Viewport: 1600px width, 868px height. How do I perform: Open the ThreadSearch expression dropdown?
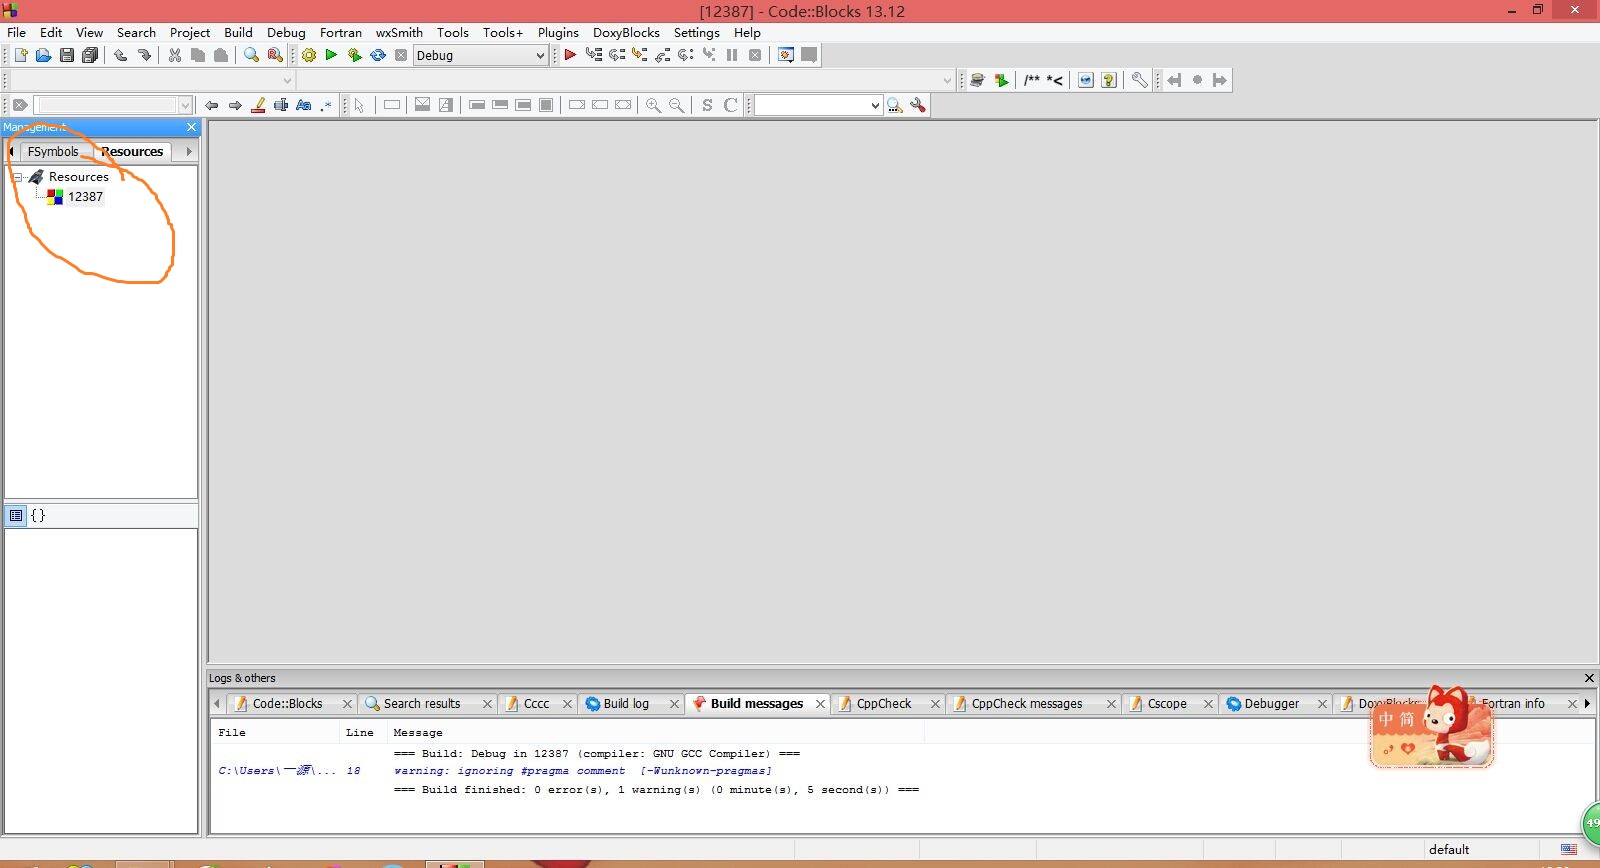875,105
